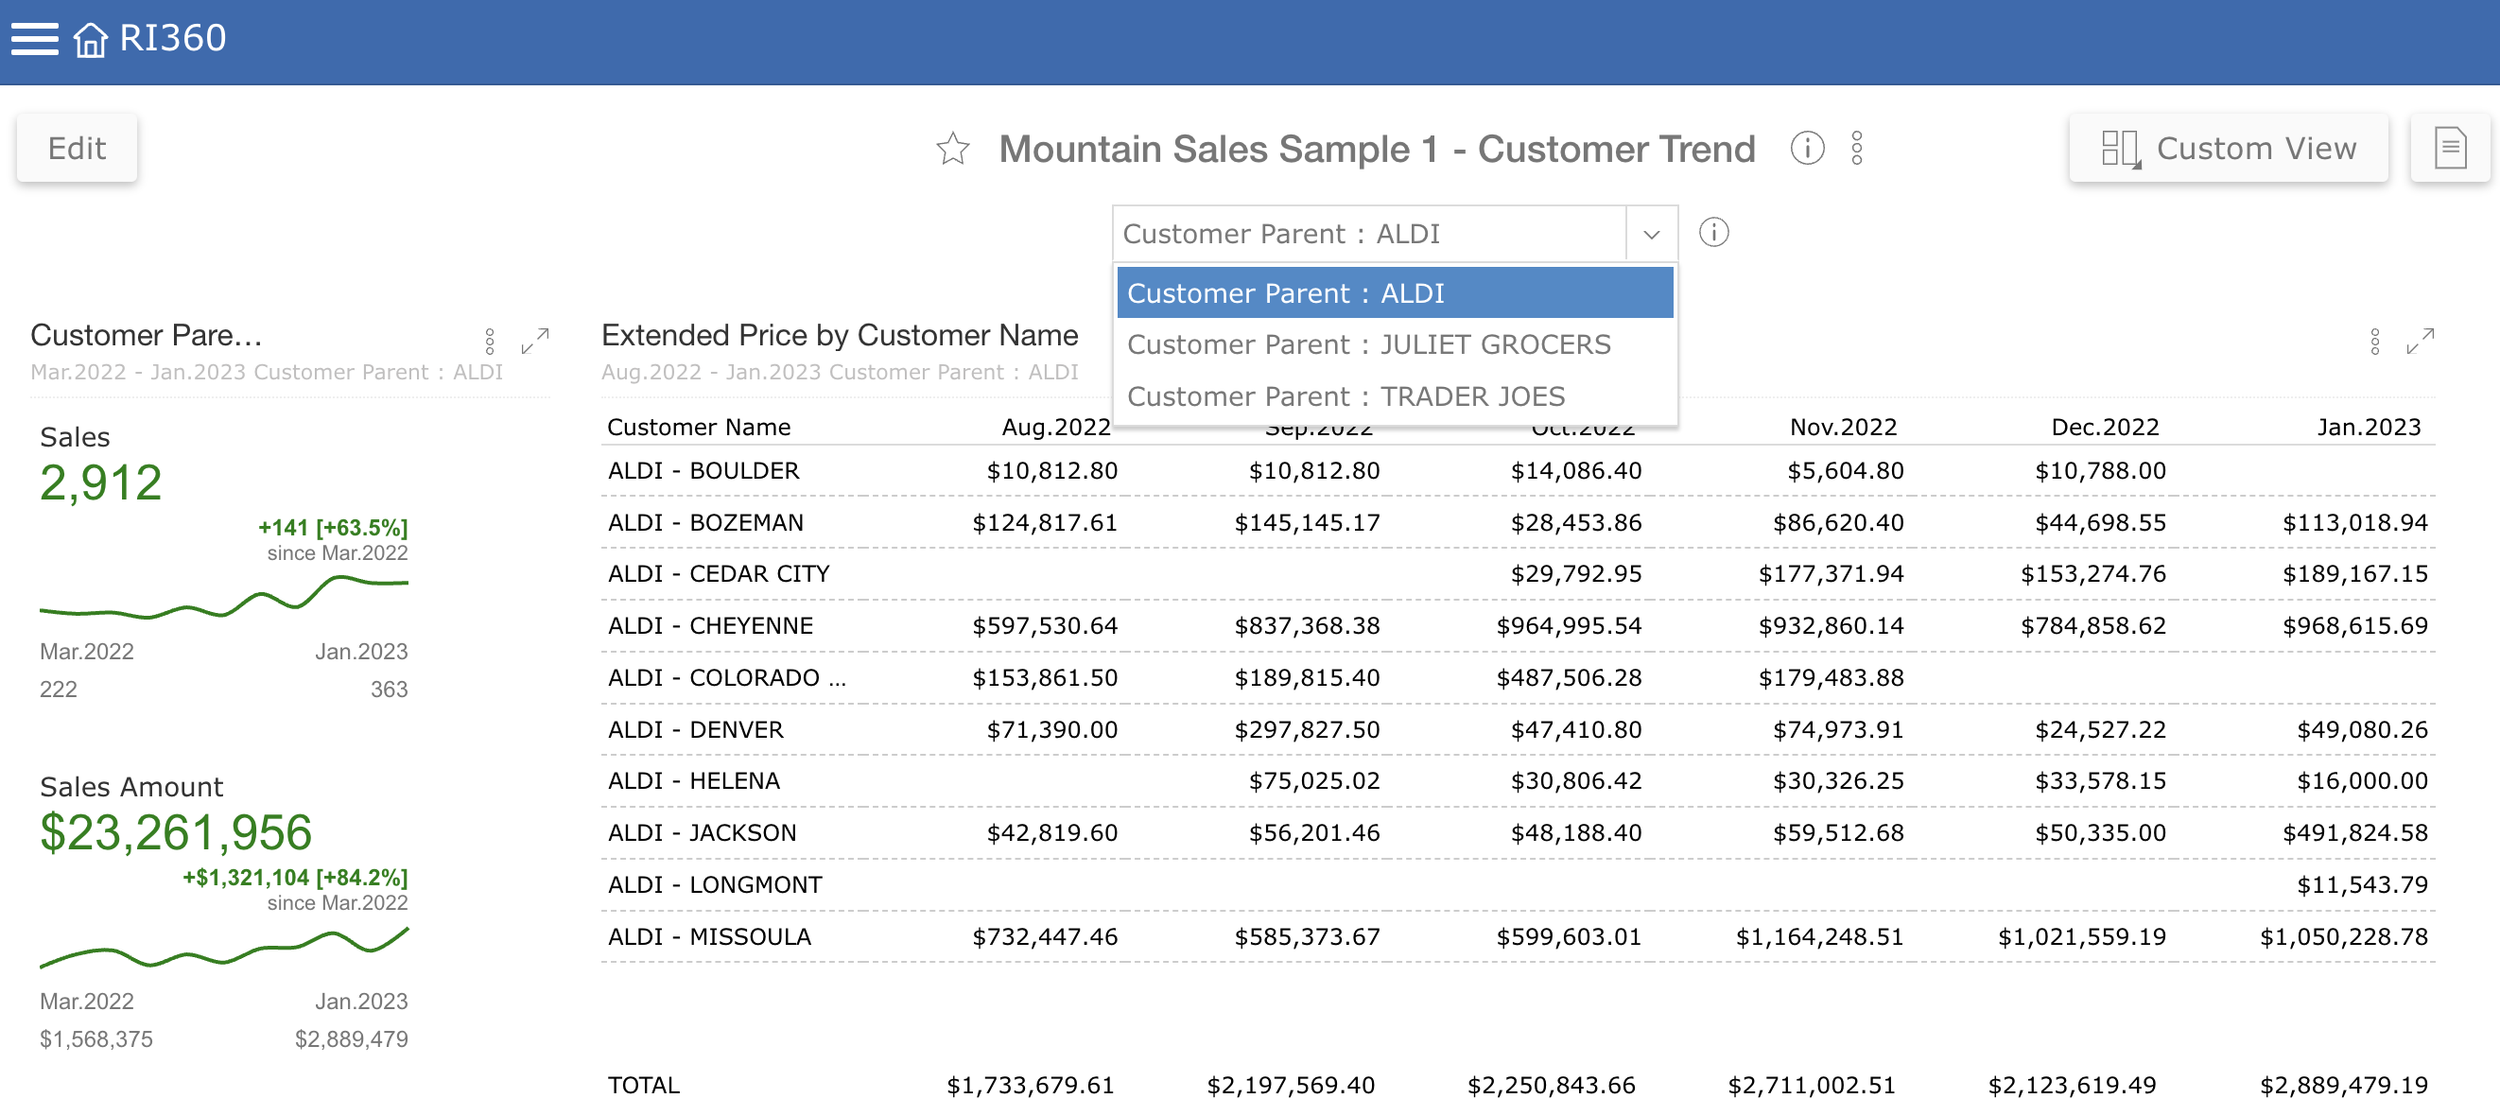
Task: Click the Jan.2023 column header
Action: point(2368,427)
